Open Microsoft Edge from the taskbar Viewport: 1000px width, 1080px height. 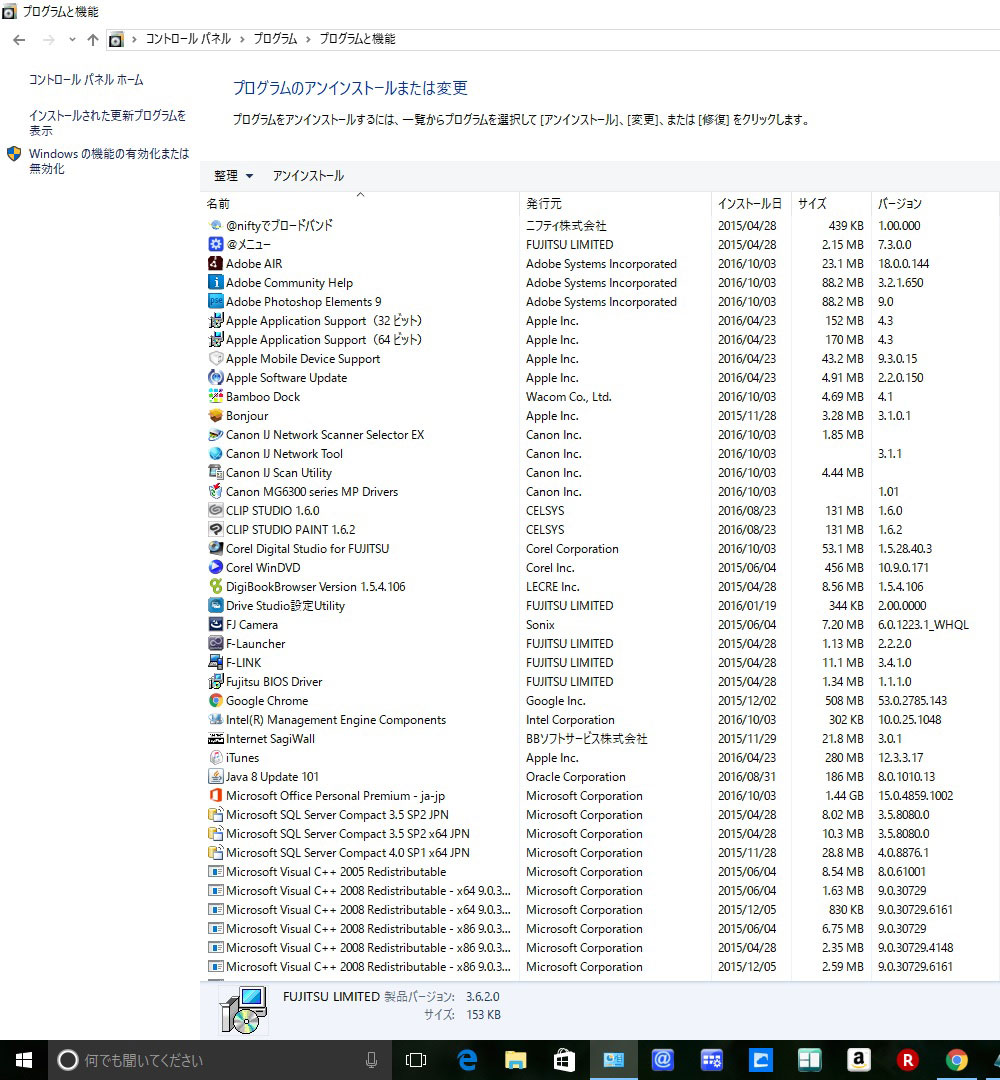[x=467, y=1059]
